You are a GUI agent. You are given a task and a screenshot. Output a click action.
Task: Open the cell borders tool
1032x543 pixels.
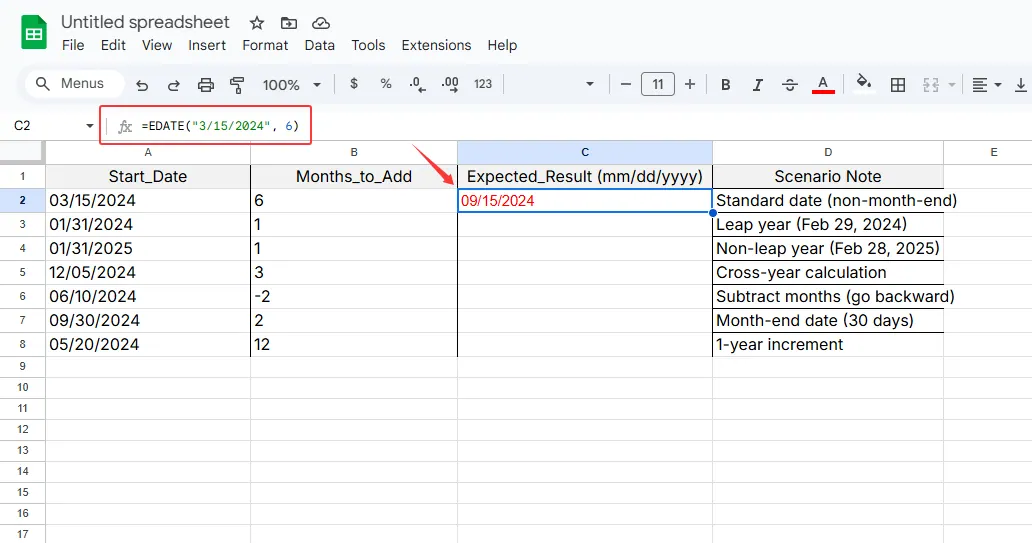(898, 85)
